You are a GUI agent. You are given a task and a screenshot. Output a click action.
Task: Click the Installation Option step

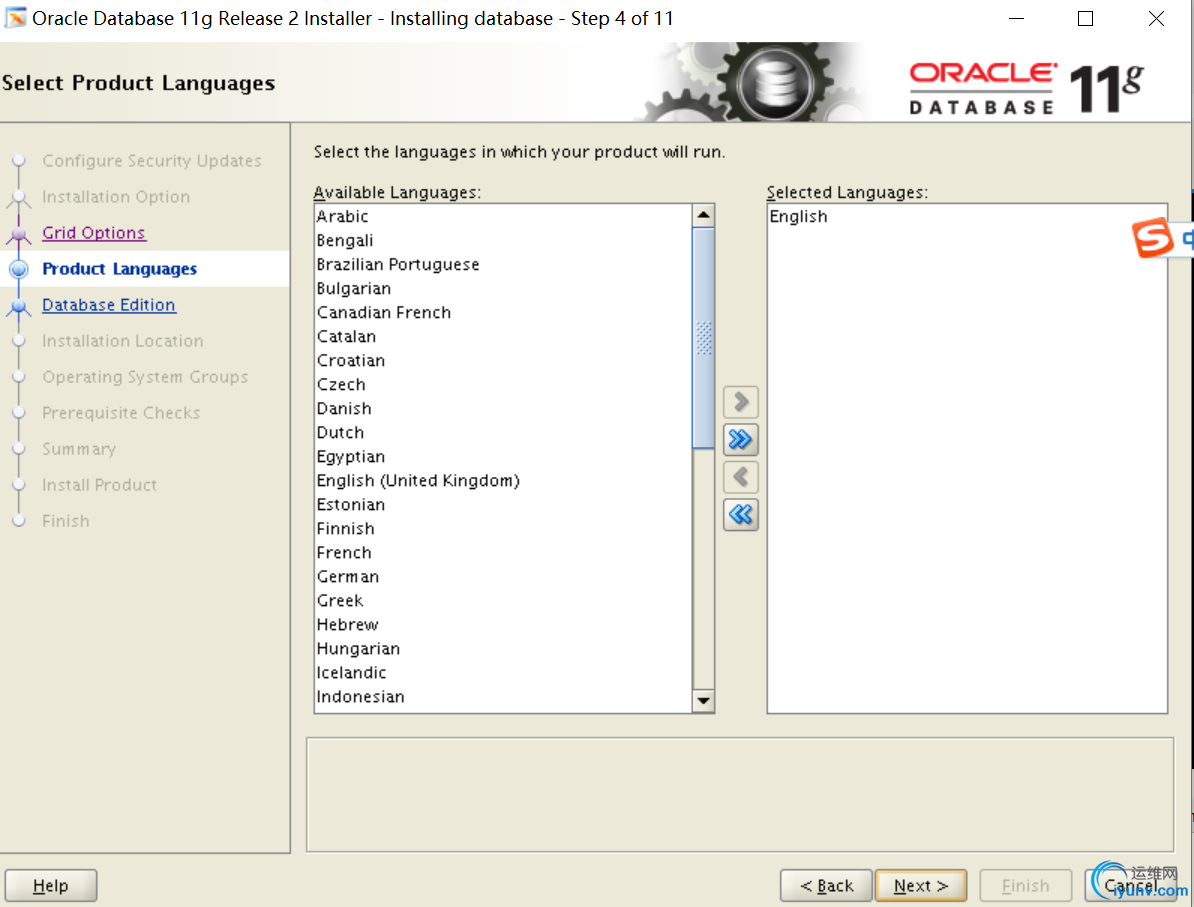(116, 196)
